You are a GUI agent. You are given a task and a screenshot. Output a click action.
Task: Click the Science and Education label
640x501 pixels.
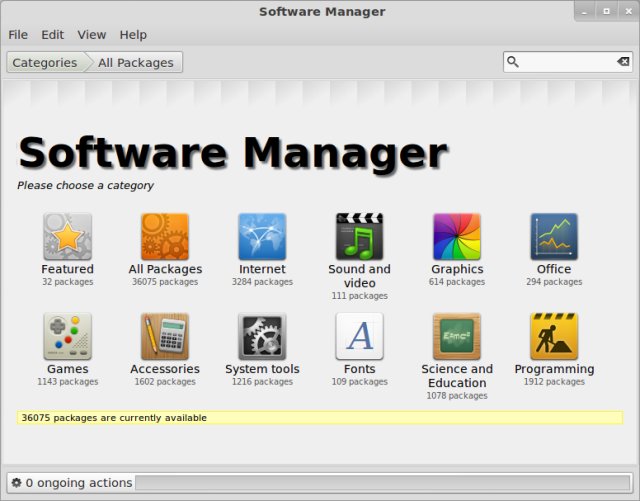(457, 376)
